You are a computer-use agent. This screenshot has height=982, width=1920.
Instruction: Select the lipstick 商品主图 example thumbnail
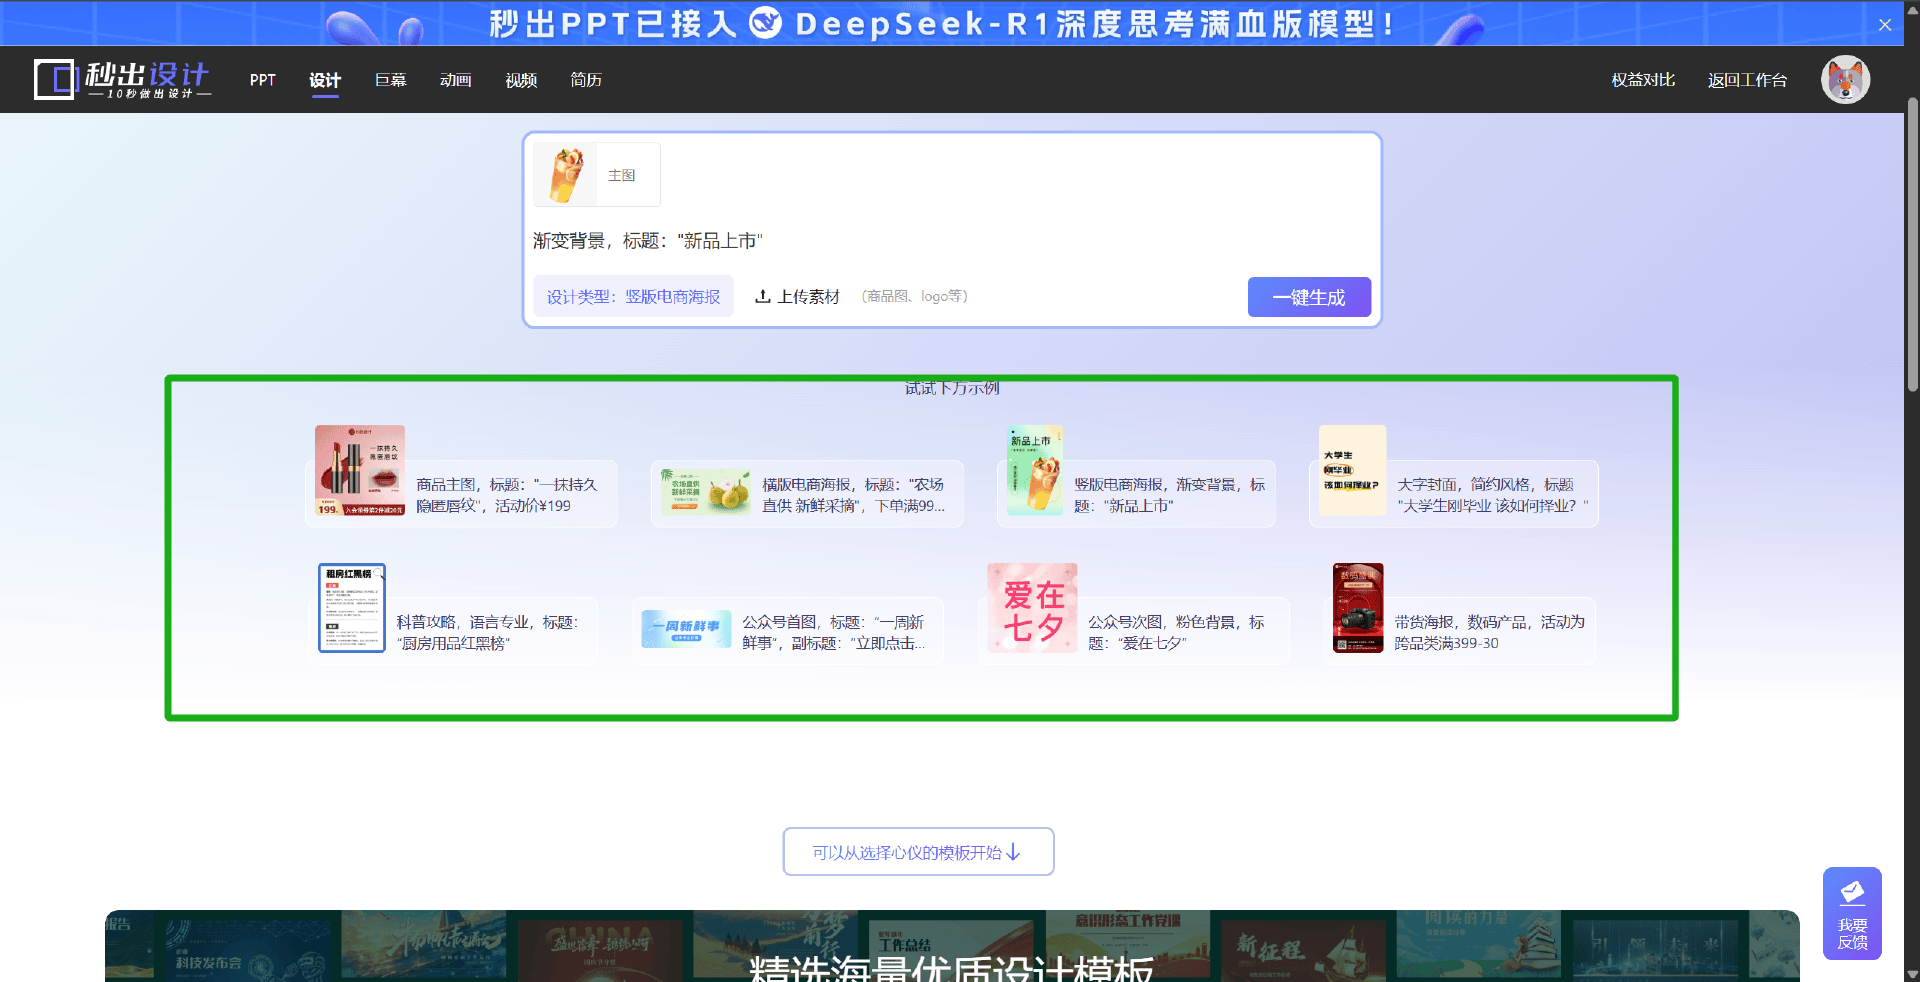coord(360,470)
